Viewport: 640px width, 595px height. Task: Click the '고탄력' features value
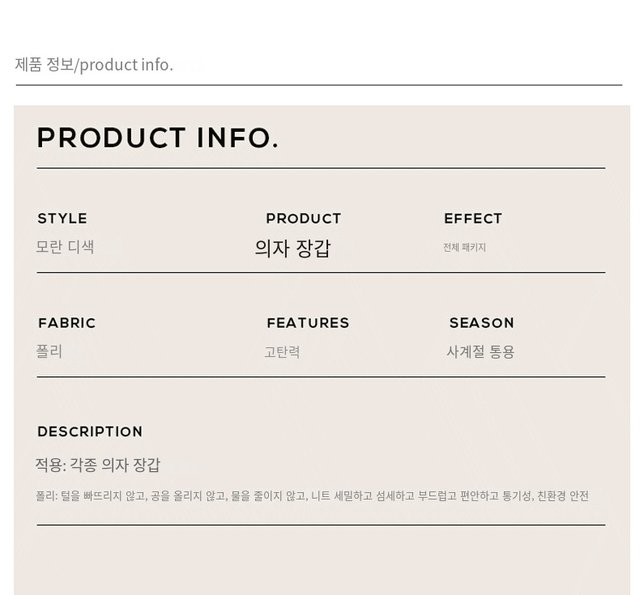tap(282, 352)
